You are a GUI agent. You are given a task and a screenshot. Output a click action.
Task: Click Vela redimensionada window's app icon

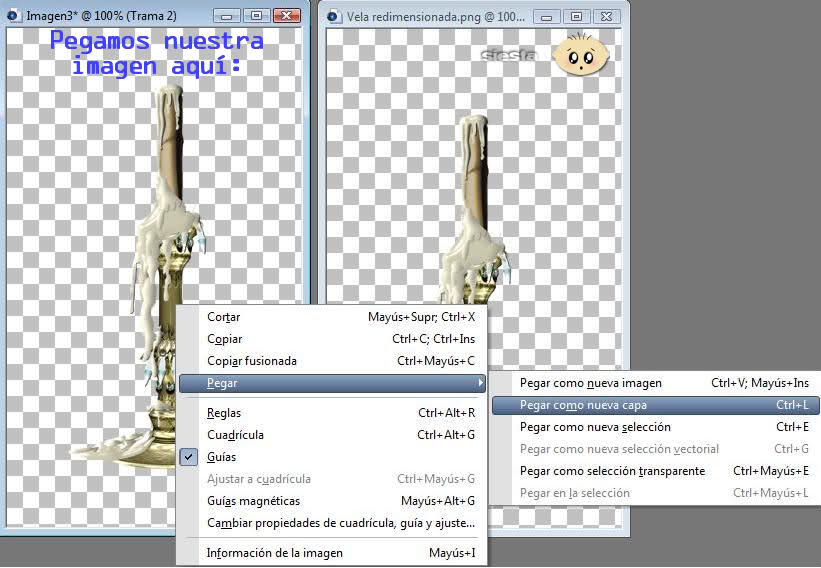tap(333, 16)
